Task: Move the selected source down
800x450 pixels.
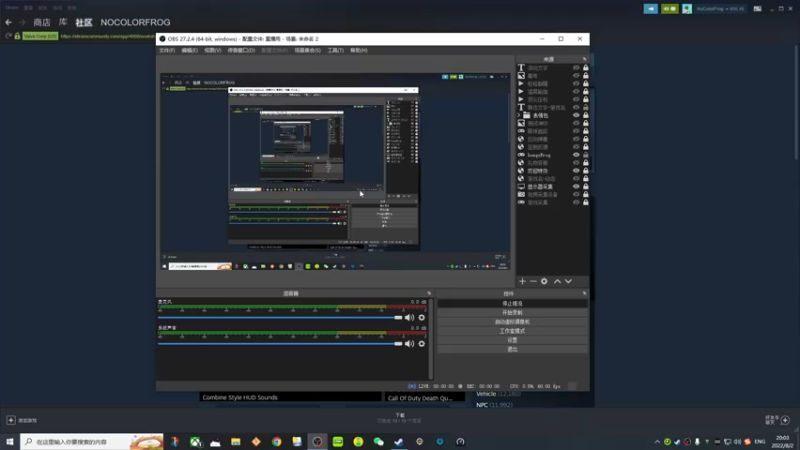Action: coord(568,281)
